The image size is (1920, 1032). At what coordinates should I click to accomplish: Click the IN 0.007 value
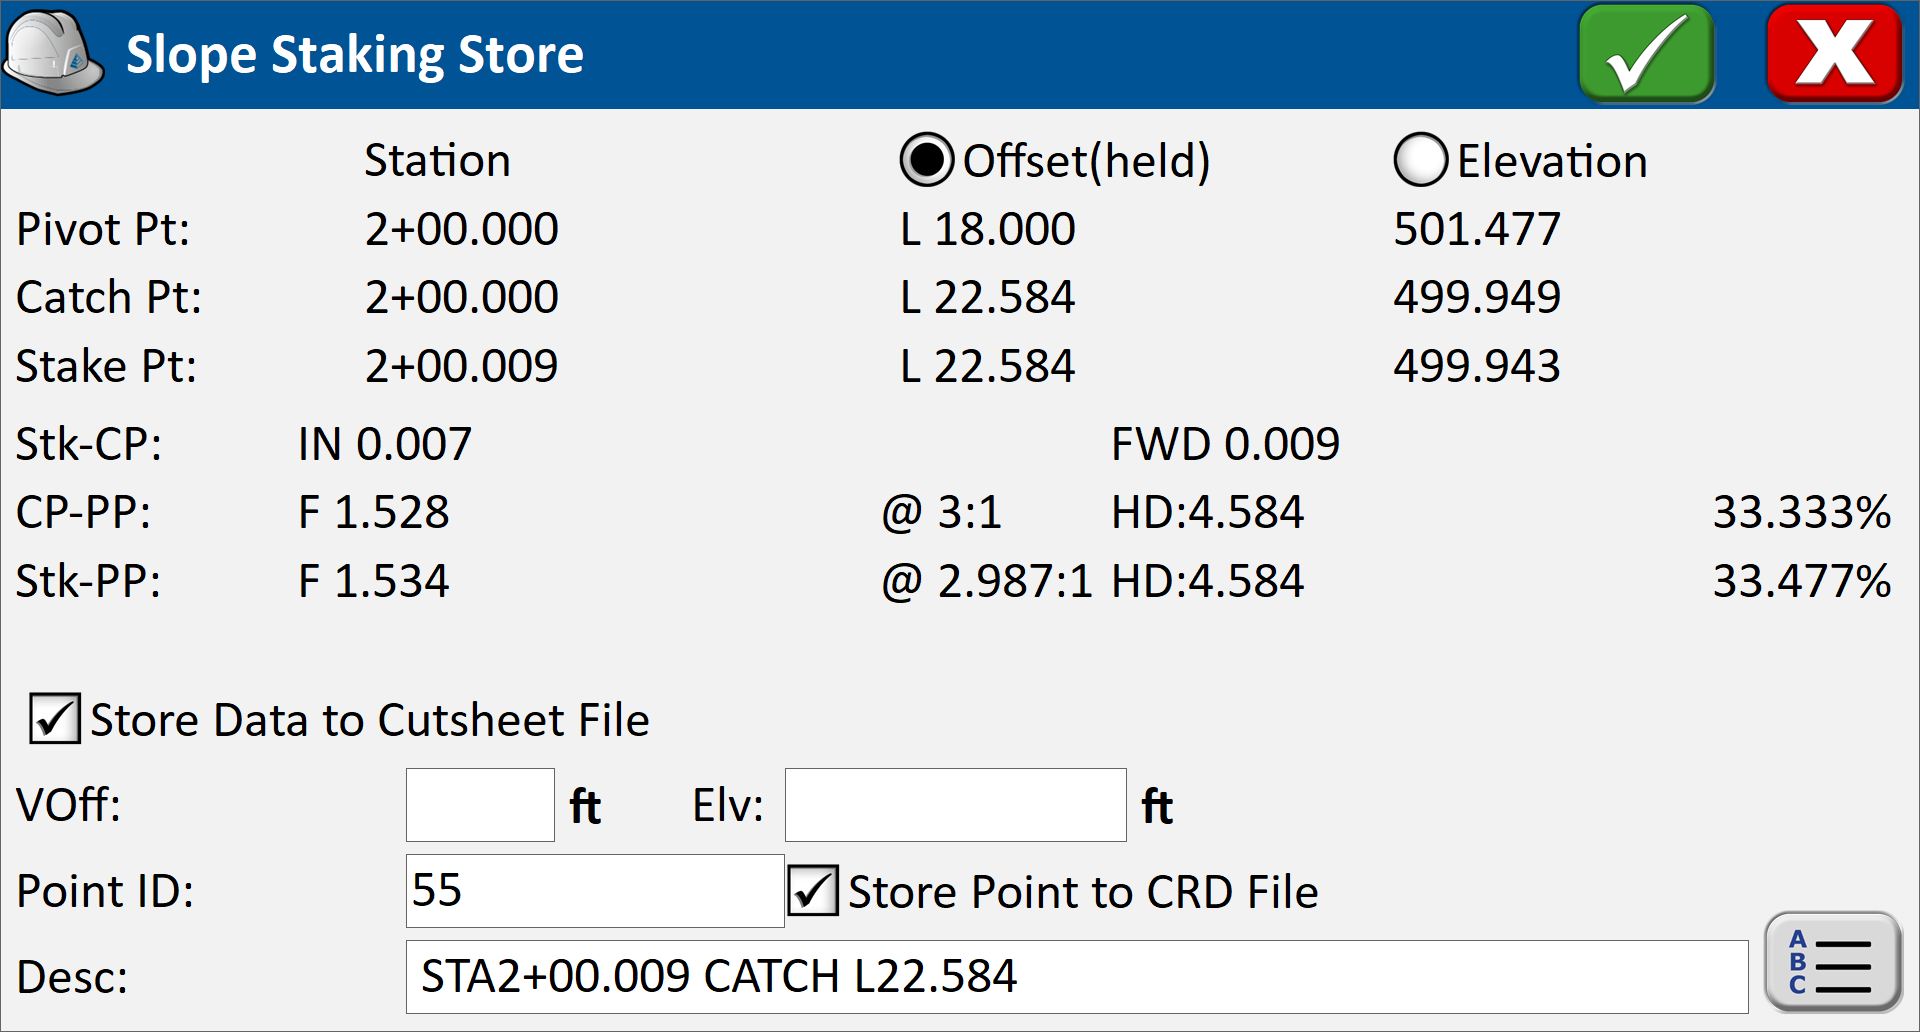click(x=384, y=444)
